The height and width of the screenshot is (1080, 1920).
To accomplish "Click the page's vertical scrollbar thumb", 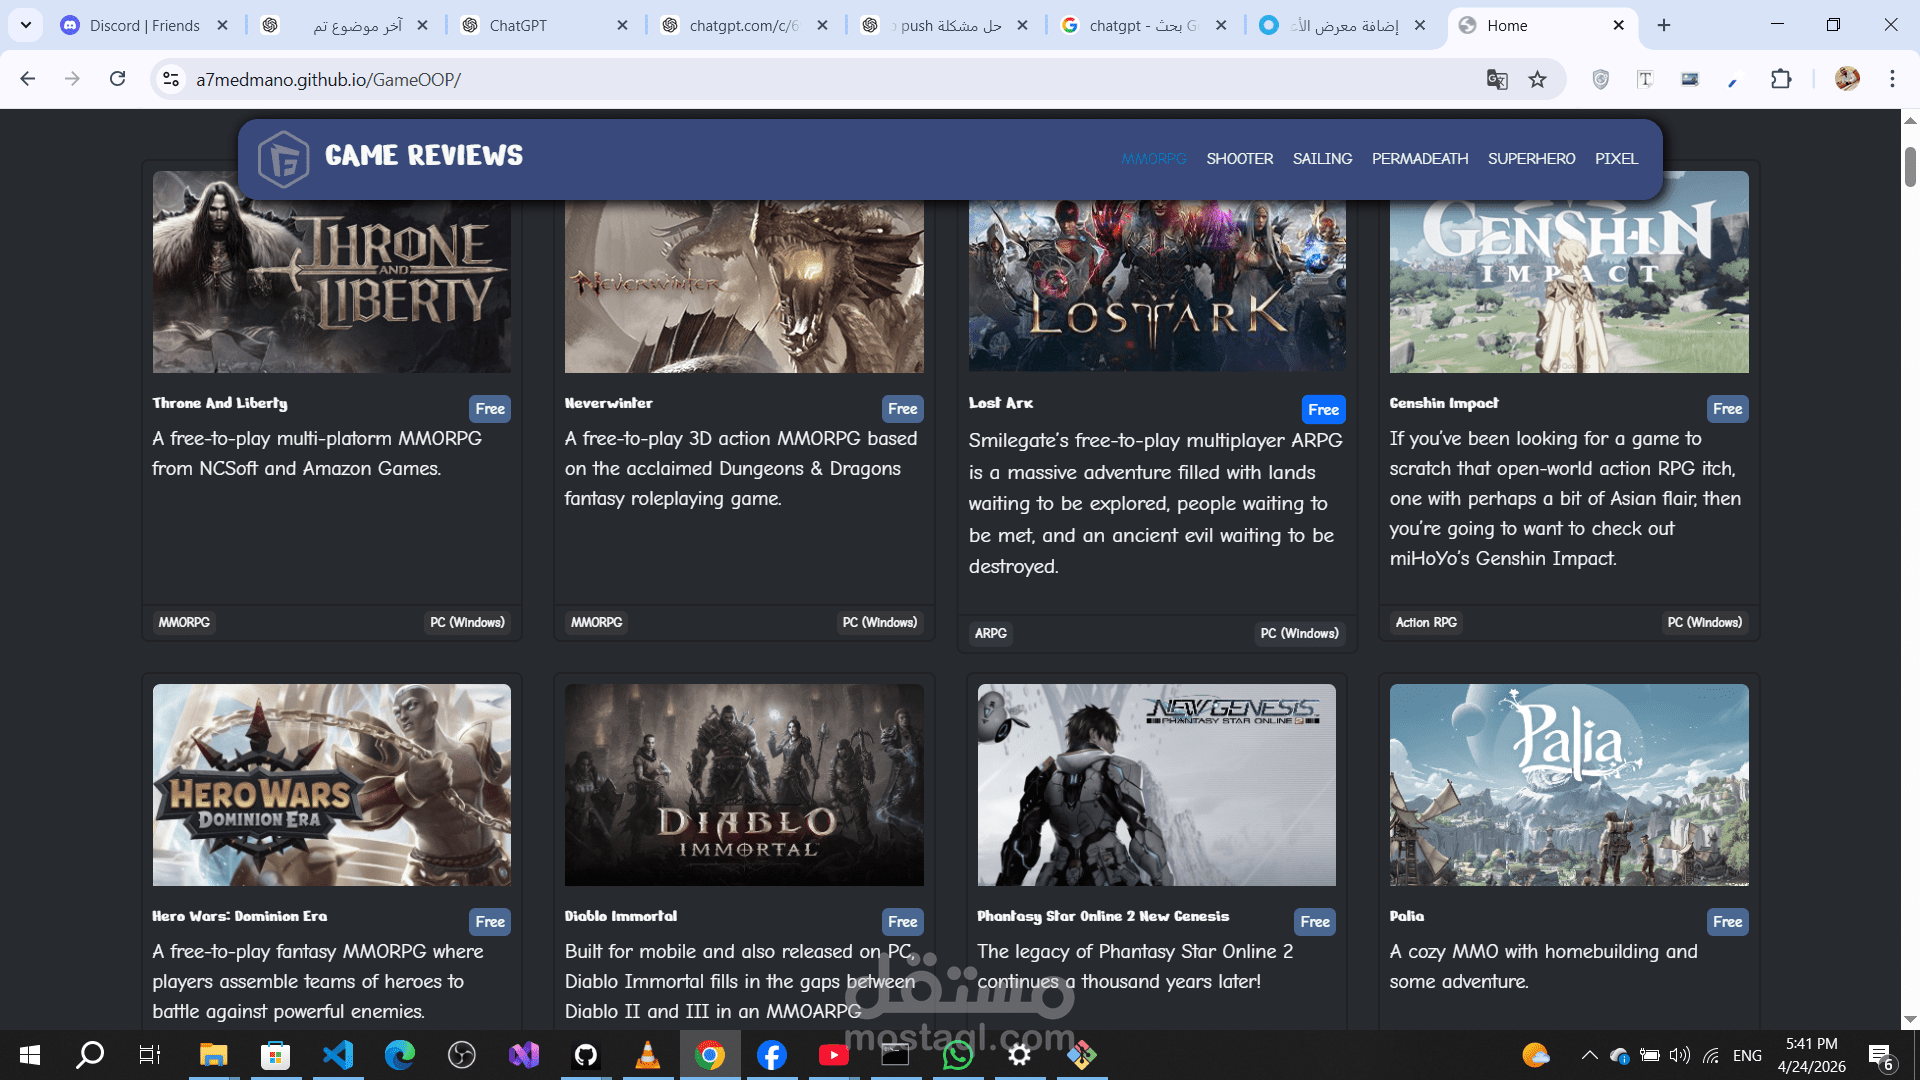I will (x=1910, y=166).
